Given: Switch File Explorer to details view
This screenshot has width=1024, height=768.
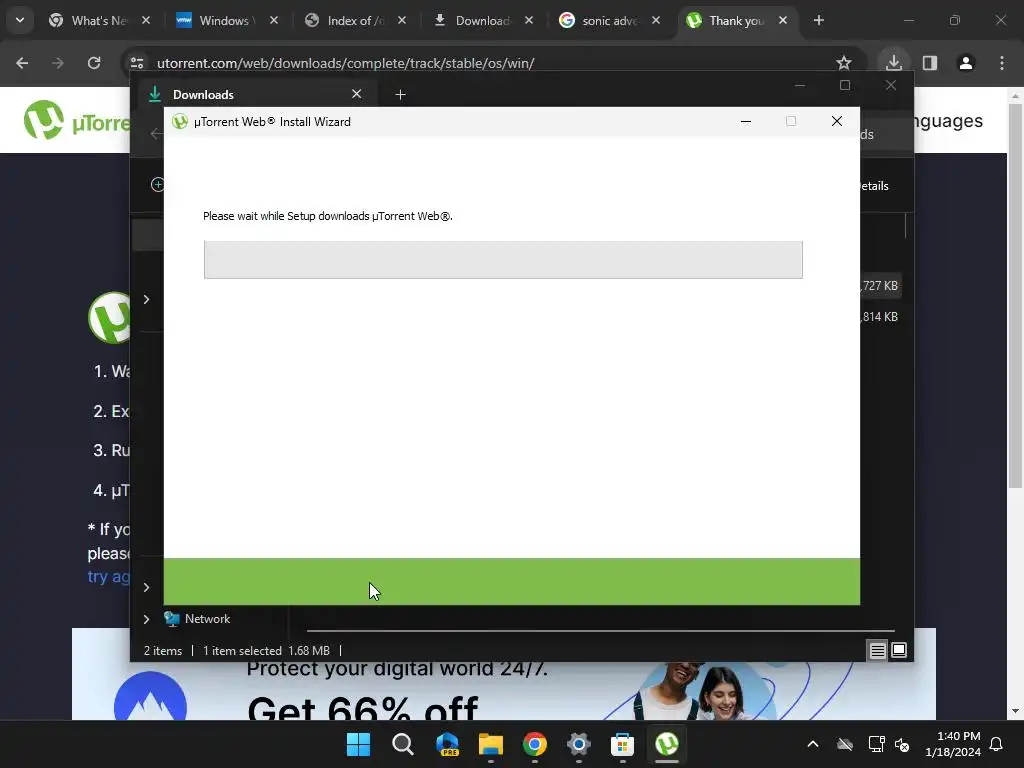Looking at the screenshot, I should 877,650.
